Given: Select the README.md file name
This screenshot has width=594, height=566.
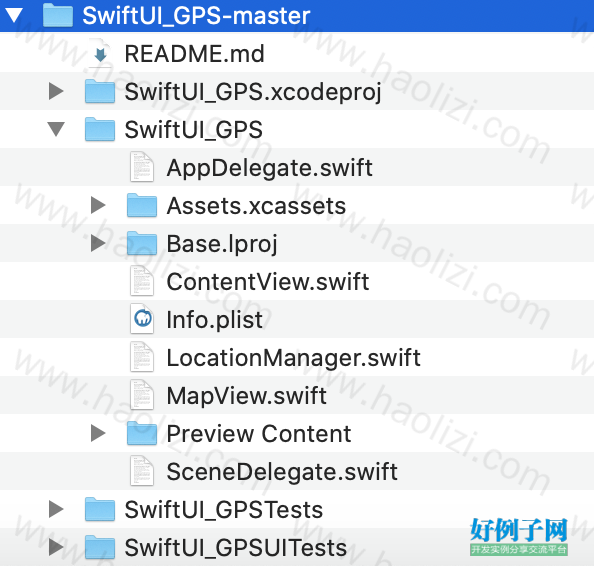Looking at the screenshot, I should pyautogui.click(x=194, y=54).
